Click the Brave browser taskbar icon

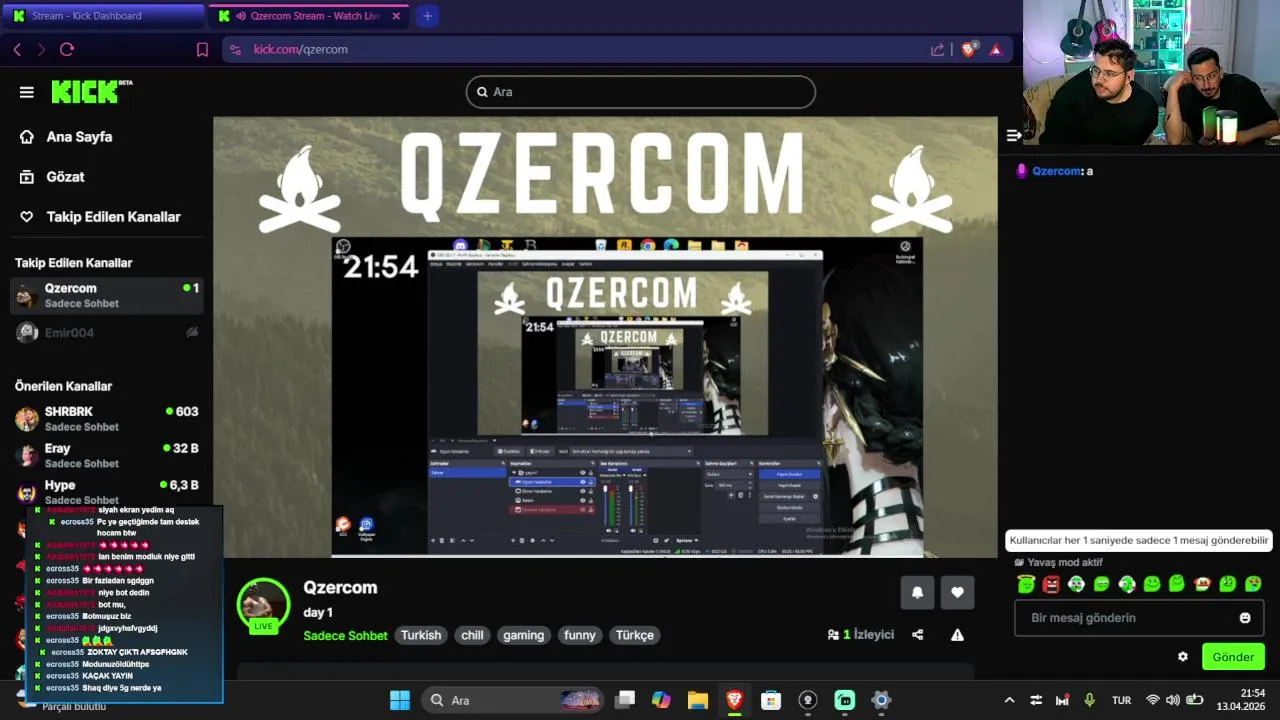[x=735, y=700]
